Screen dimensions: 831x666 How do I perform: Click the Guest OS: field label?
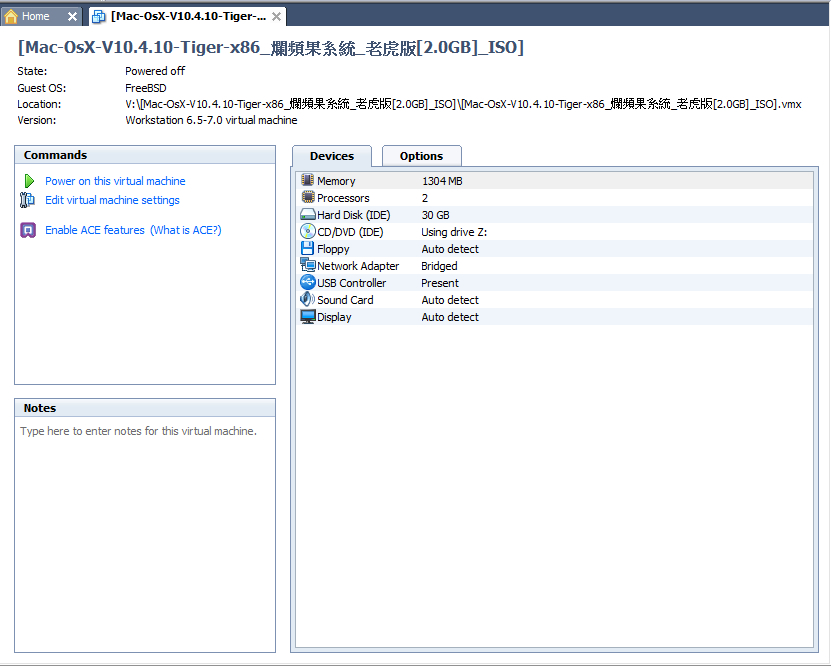coord(41,88)
